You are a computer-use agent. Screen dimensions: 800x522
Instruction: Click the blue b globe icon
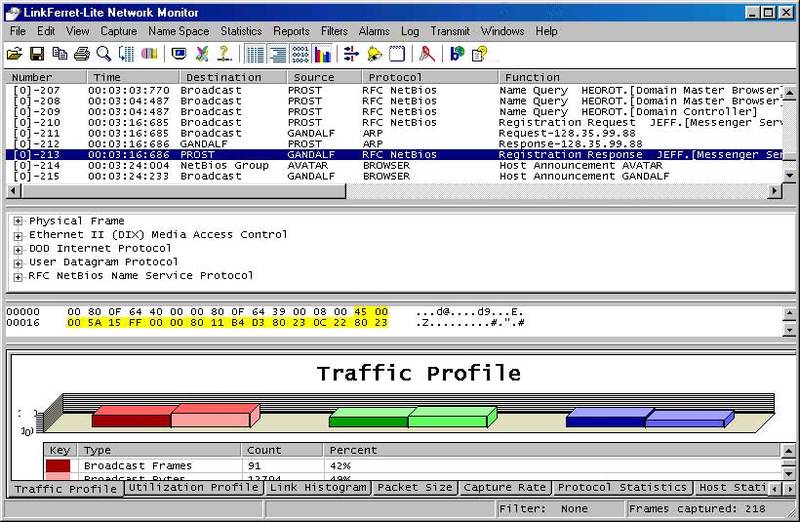point(457,54)
